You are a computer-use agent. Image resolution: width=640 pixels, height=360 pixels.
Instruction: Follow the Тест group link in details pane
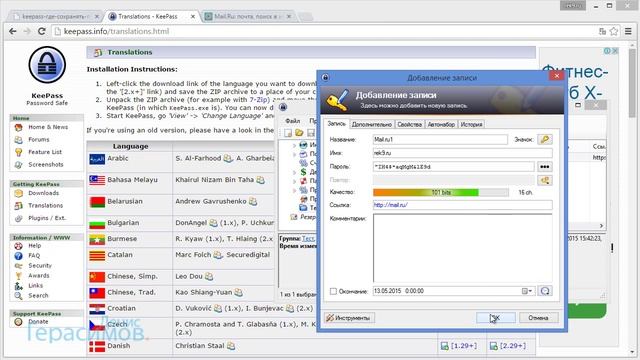[x=308, y=238]
